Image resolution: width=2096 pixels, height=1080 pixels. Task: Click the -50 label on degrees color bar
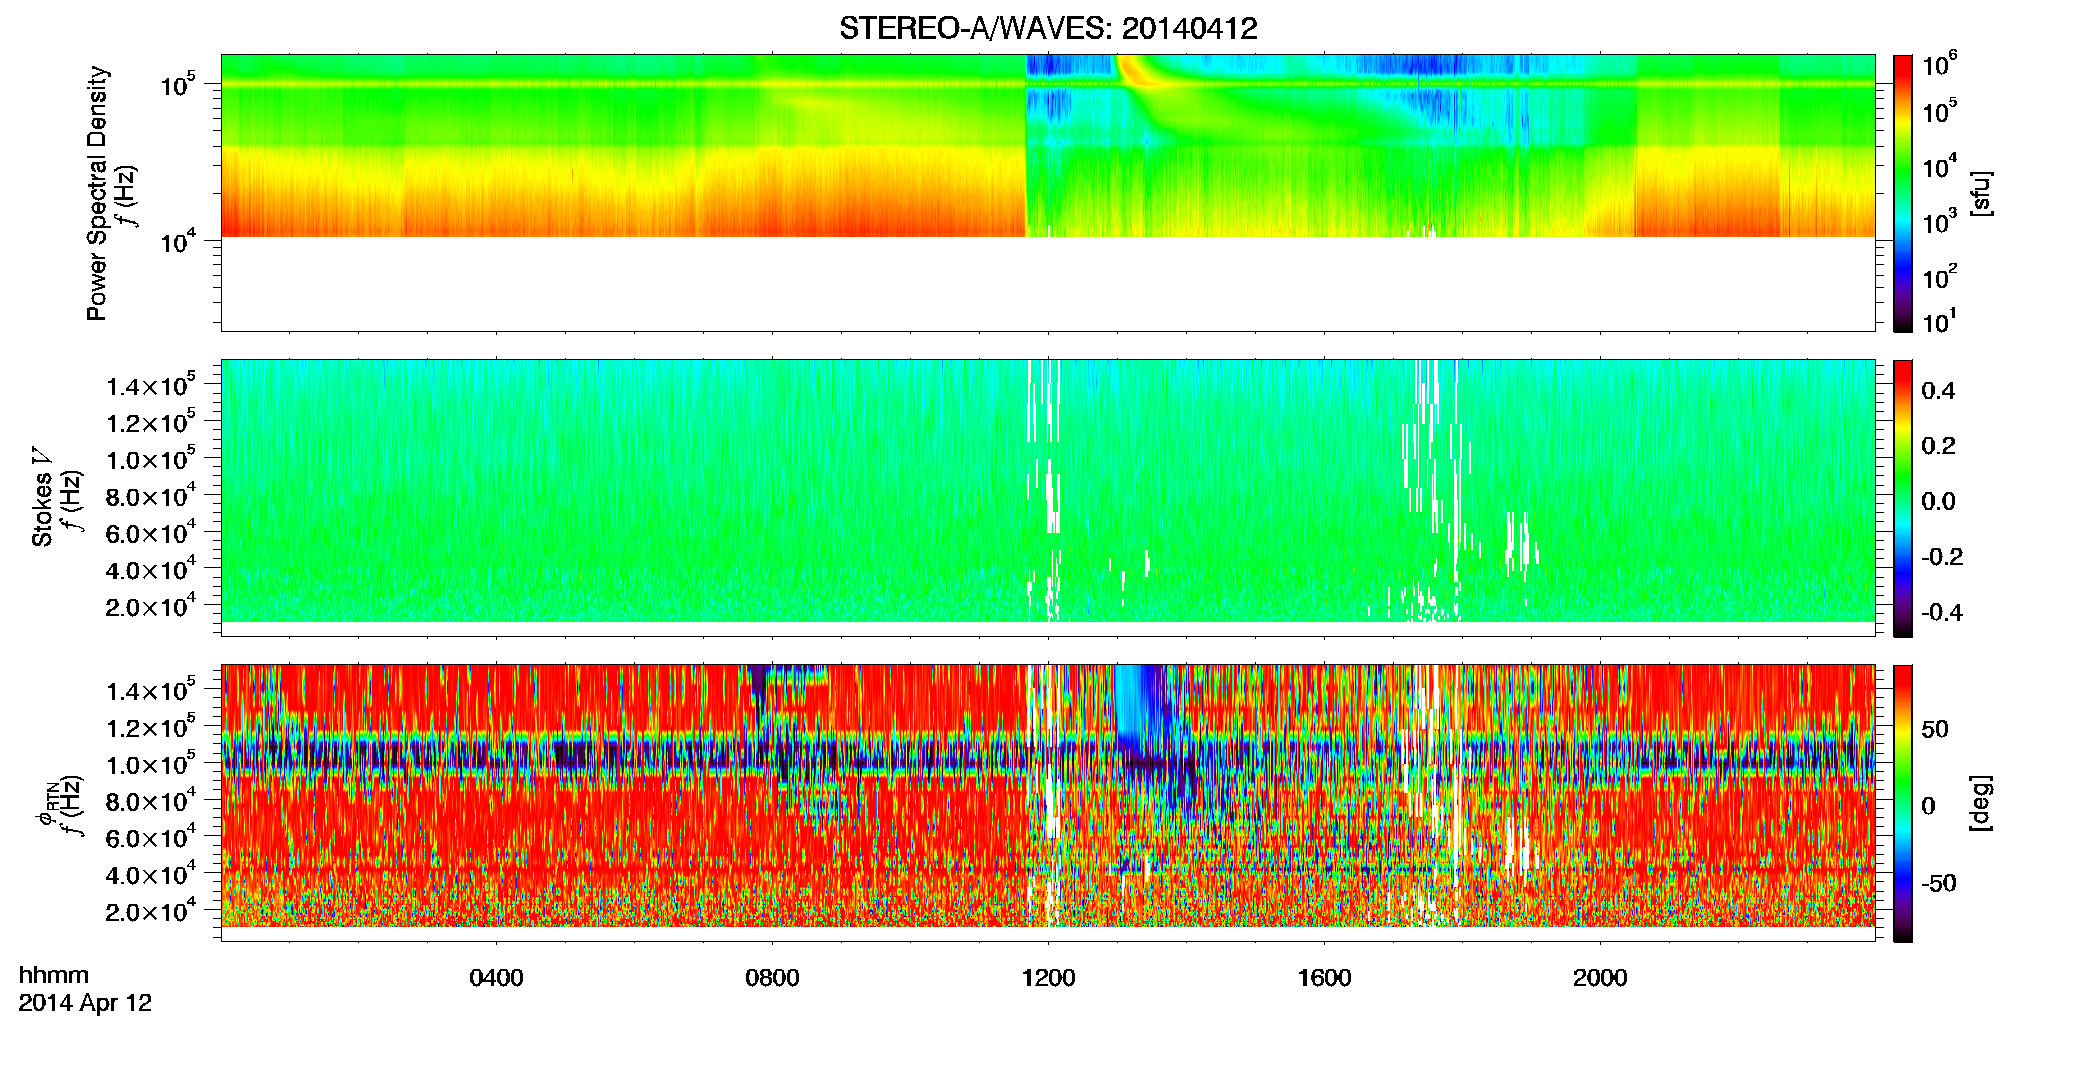[1939, 884]
